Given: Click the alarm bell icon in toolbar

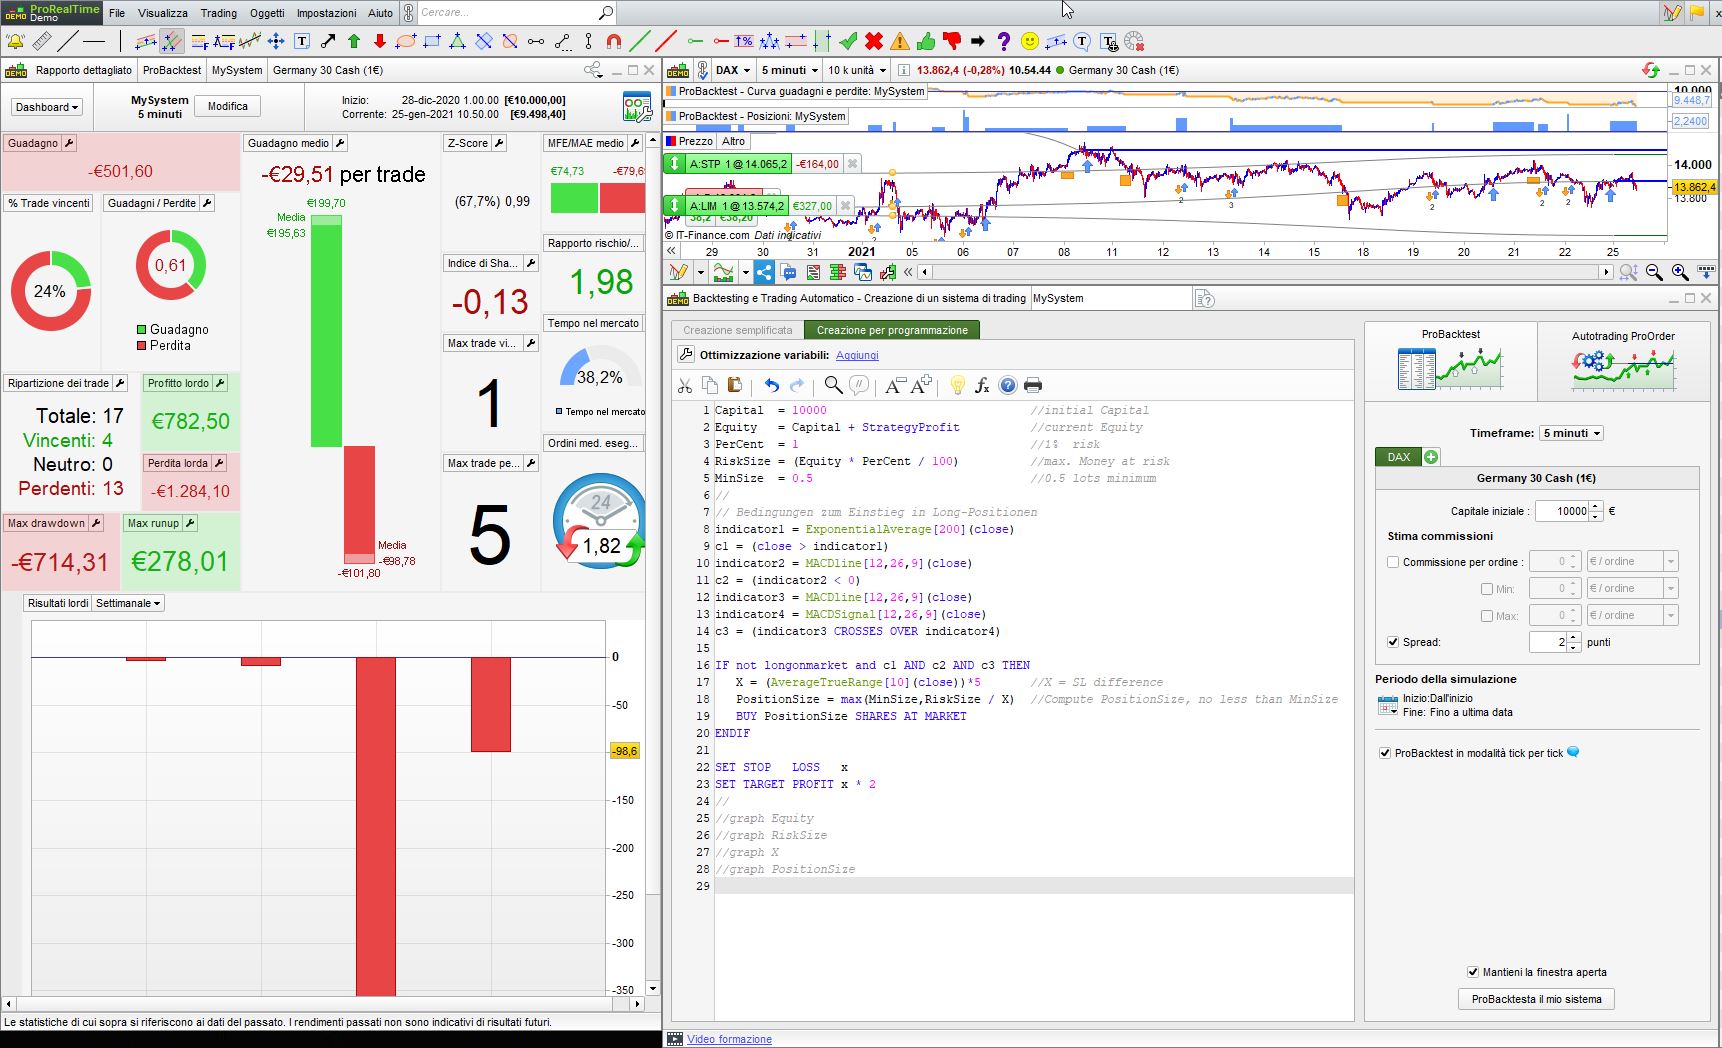Looking at the screenshot, I should tap(15, 42).
